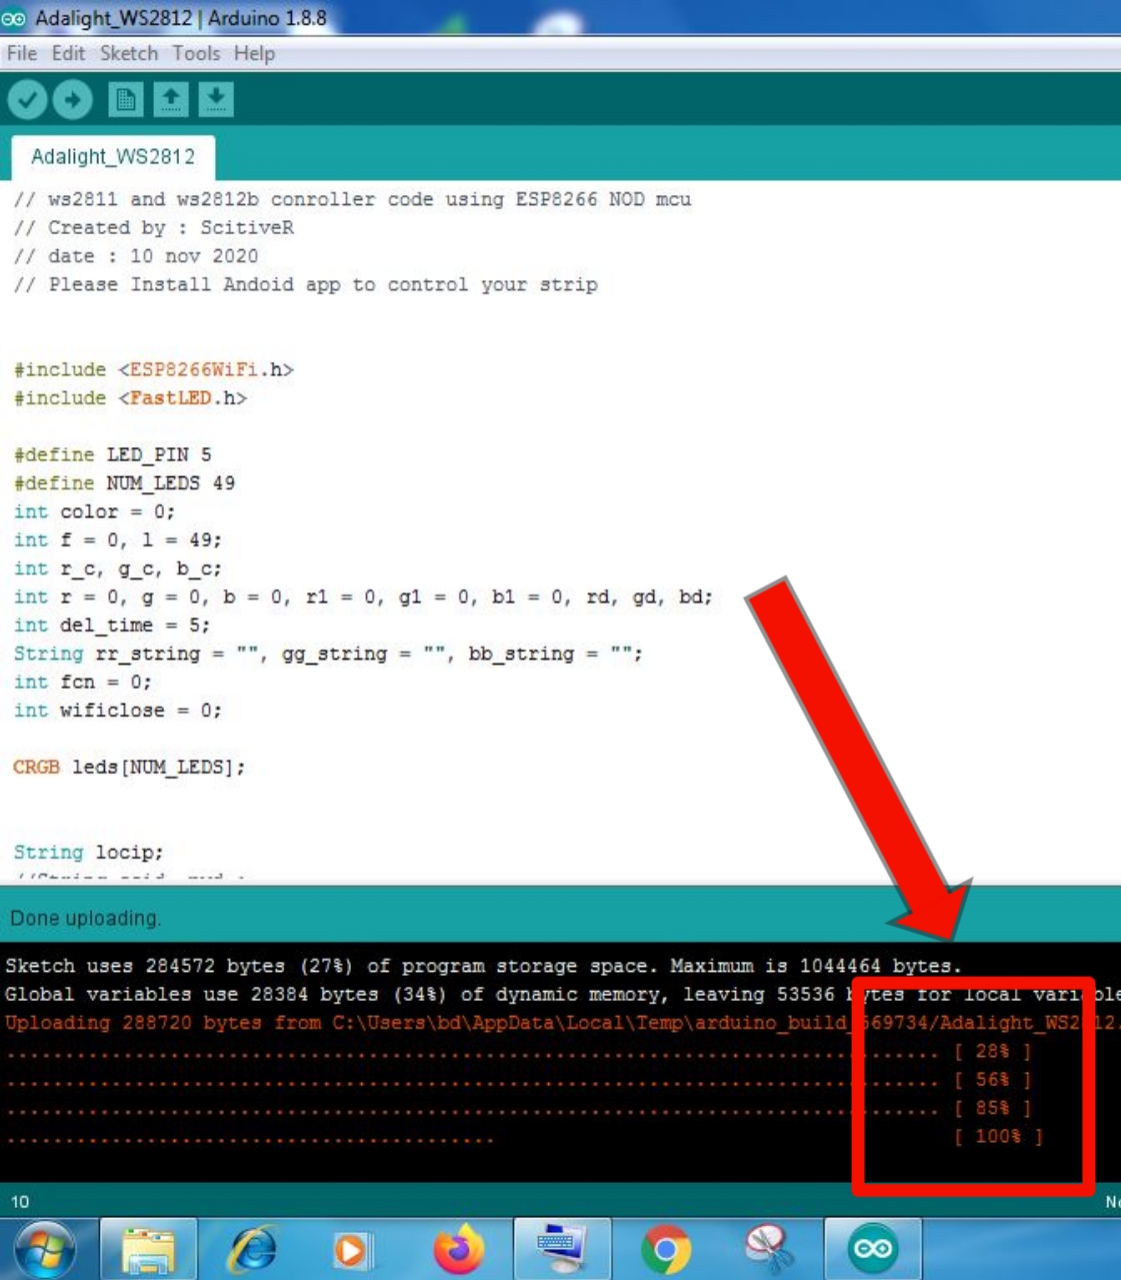Screen dimensions: 1121x1280
Task: Click the 'int color = 0;' line
Action: click(95, 512)
